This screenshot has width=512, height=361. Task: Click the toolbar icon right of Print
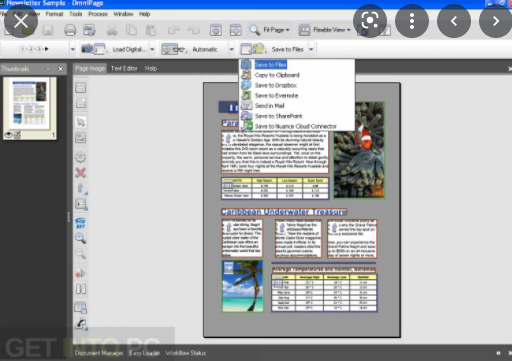coord(89,30)
